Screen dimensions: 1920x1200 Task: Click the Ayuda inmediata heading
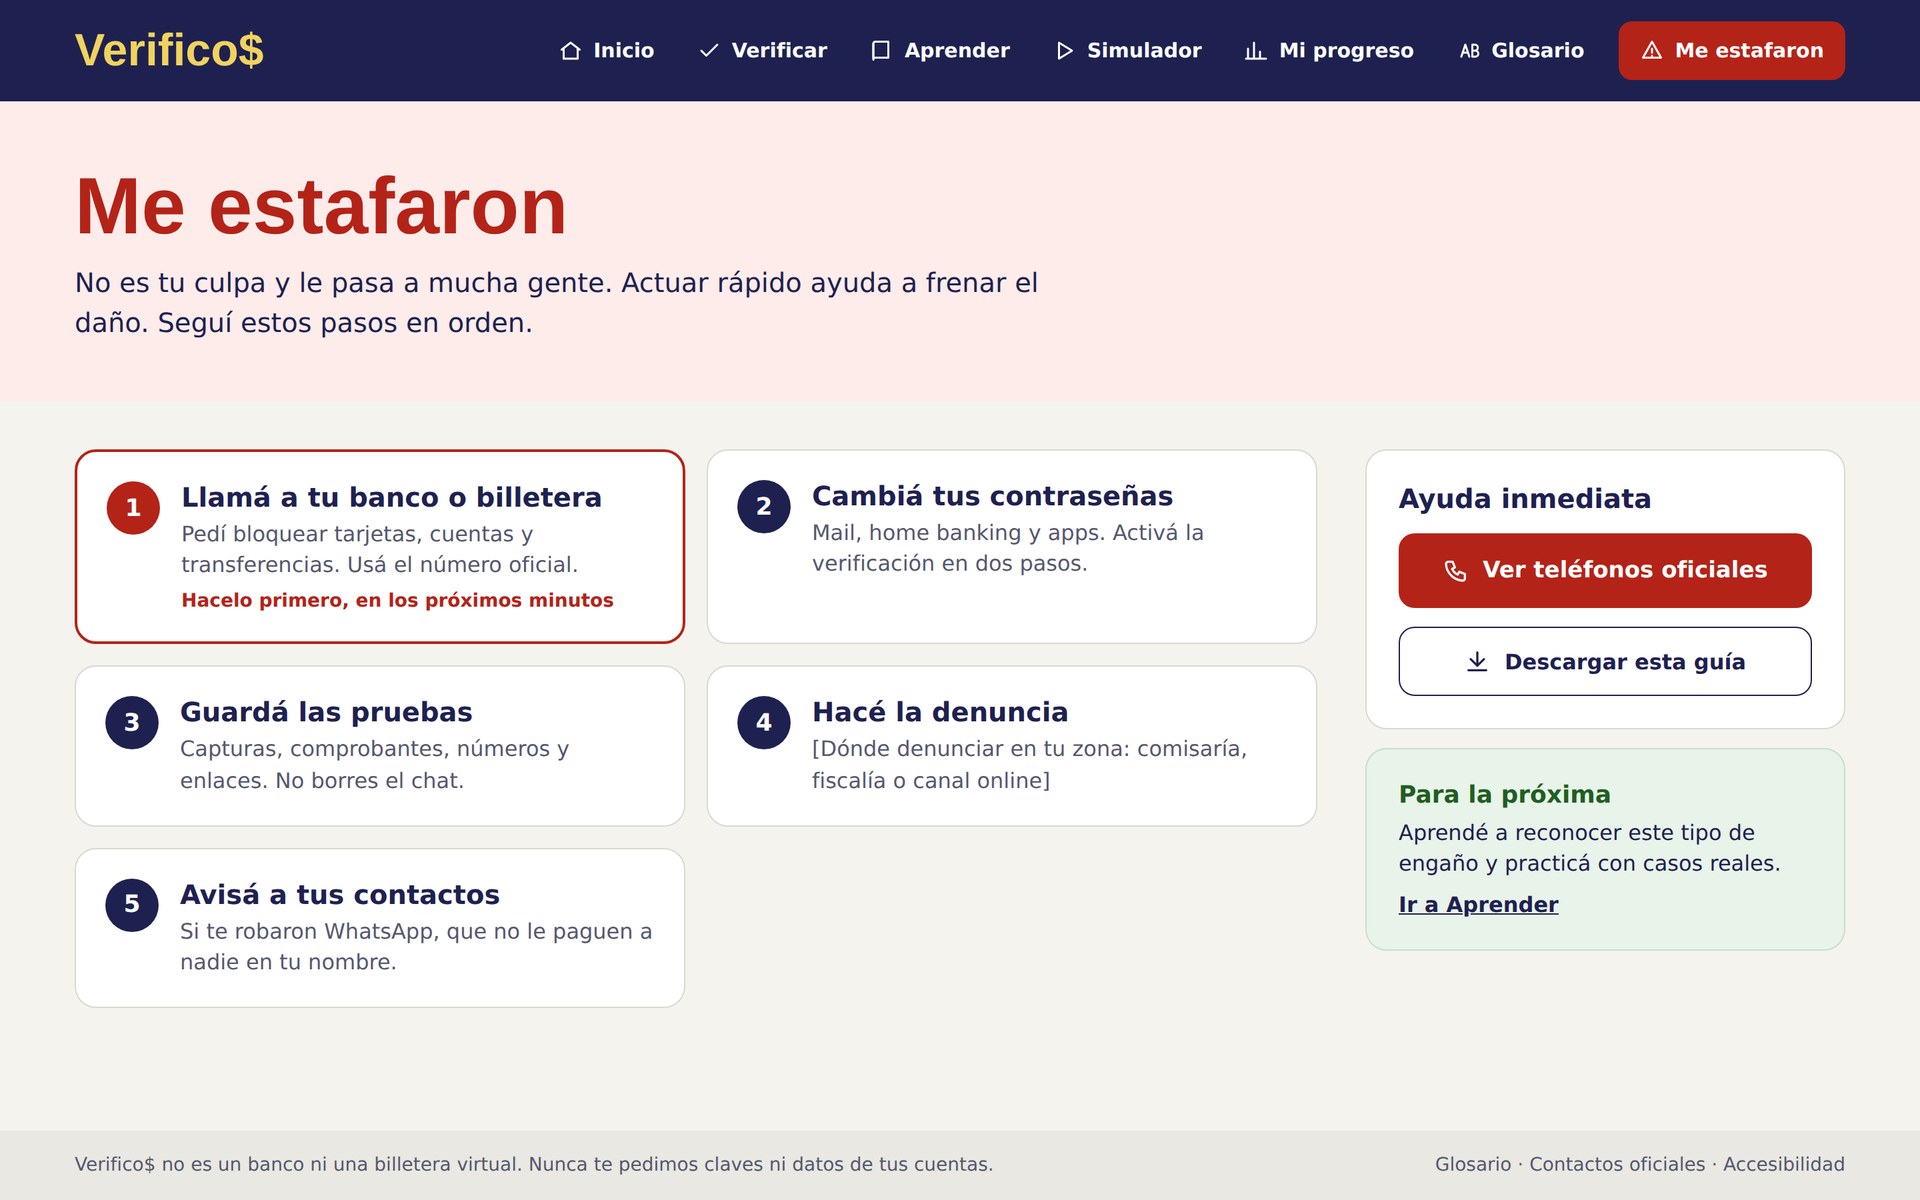click(x=1525, y=498)
